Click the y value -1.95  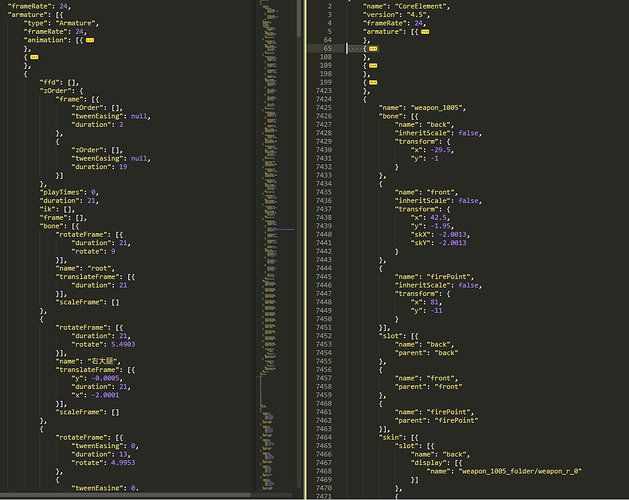(441, 226)
